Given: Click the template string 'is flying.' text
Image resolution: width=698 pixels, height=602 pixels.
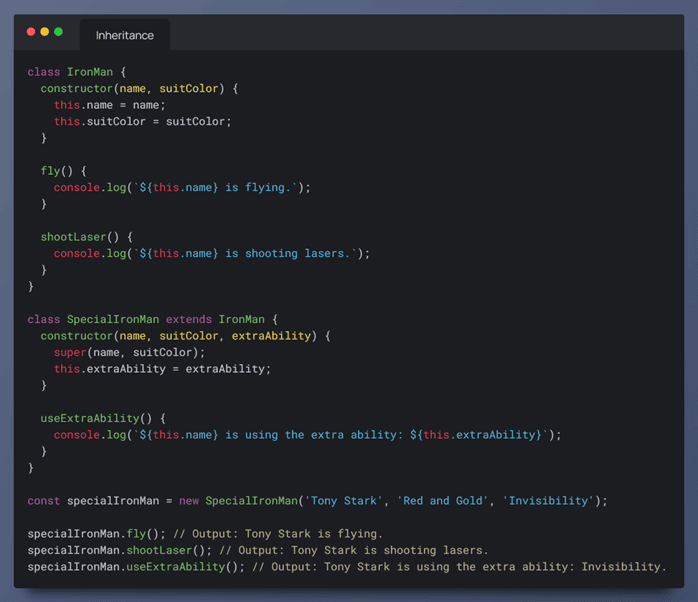Looking at the screenshot, I should pos(258,187).
